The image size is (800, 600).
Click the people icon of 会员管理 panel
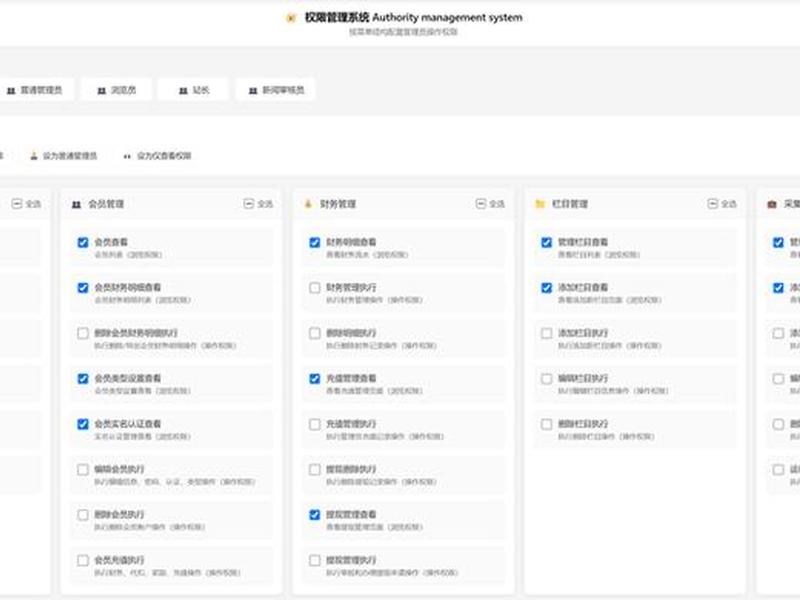pos(77,204)
